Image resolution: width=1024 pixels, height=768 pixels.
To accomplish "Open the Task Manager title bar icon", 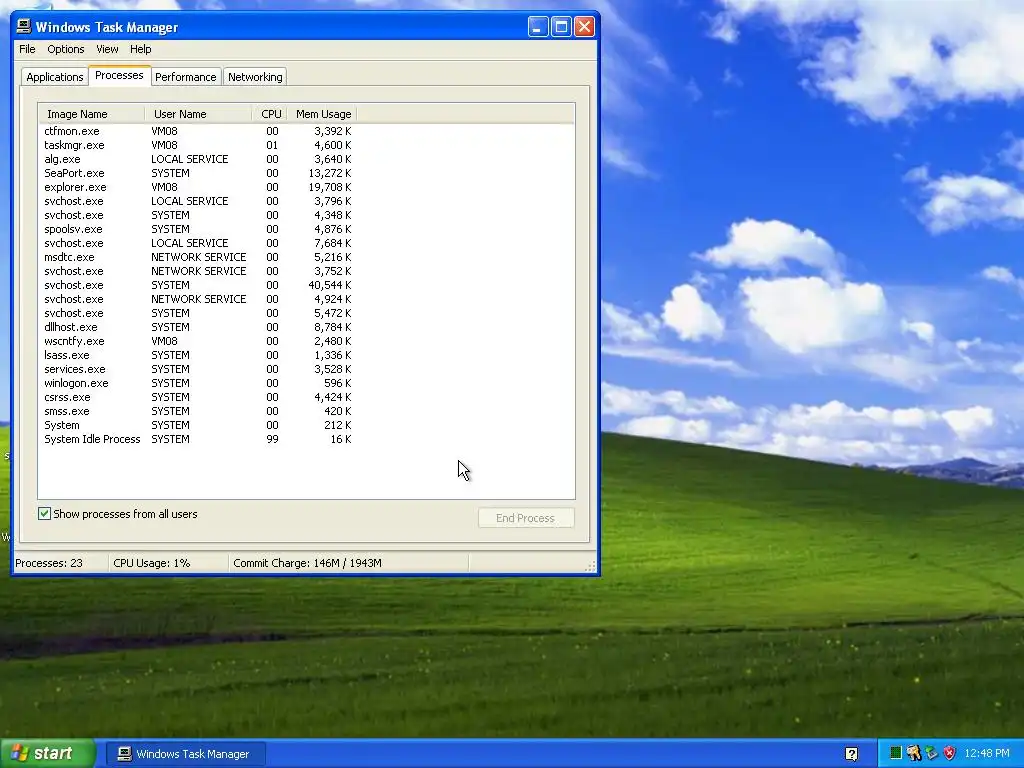I will pos(24,26).
